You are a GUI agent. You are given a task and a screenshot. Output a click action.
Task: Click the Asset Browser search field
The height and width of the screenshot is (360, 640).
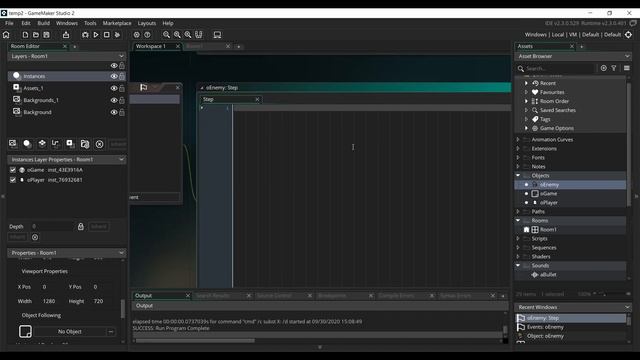(558, 68)
